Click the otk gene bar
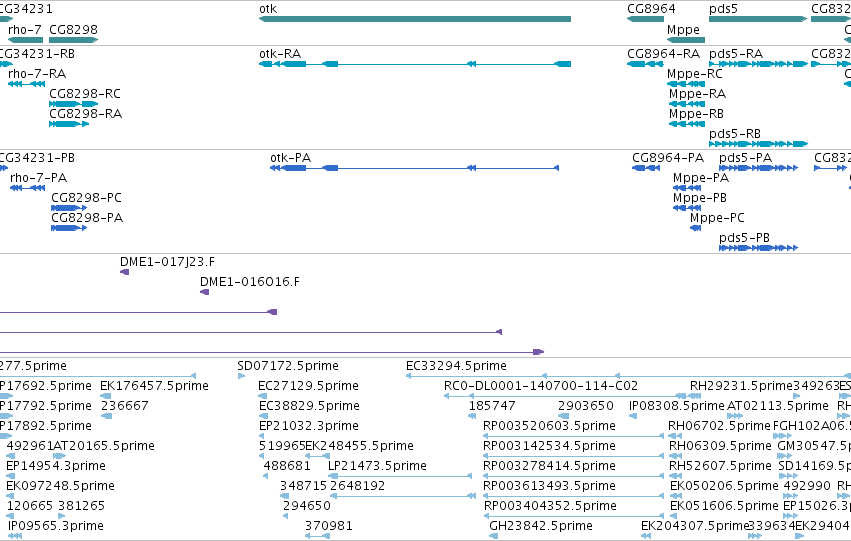 [x=415, y=19]
